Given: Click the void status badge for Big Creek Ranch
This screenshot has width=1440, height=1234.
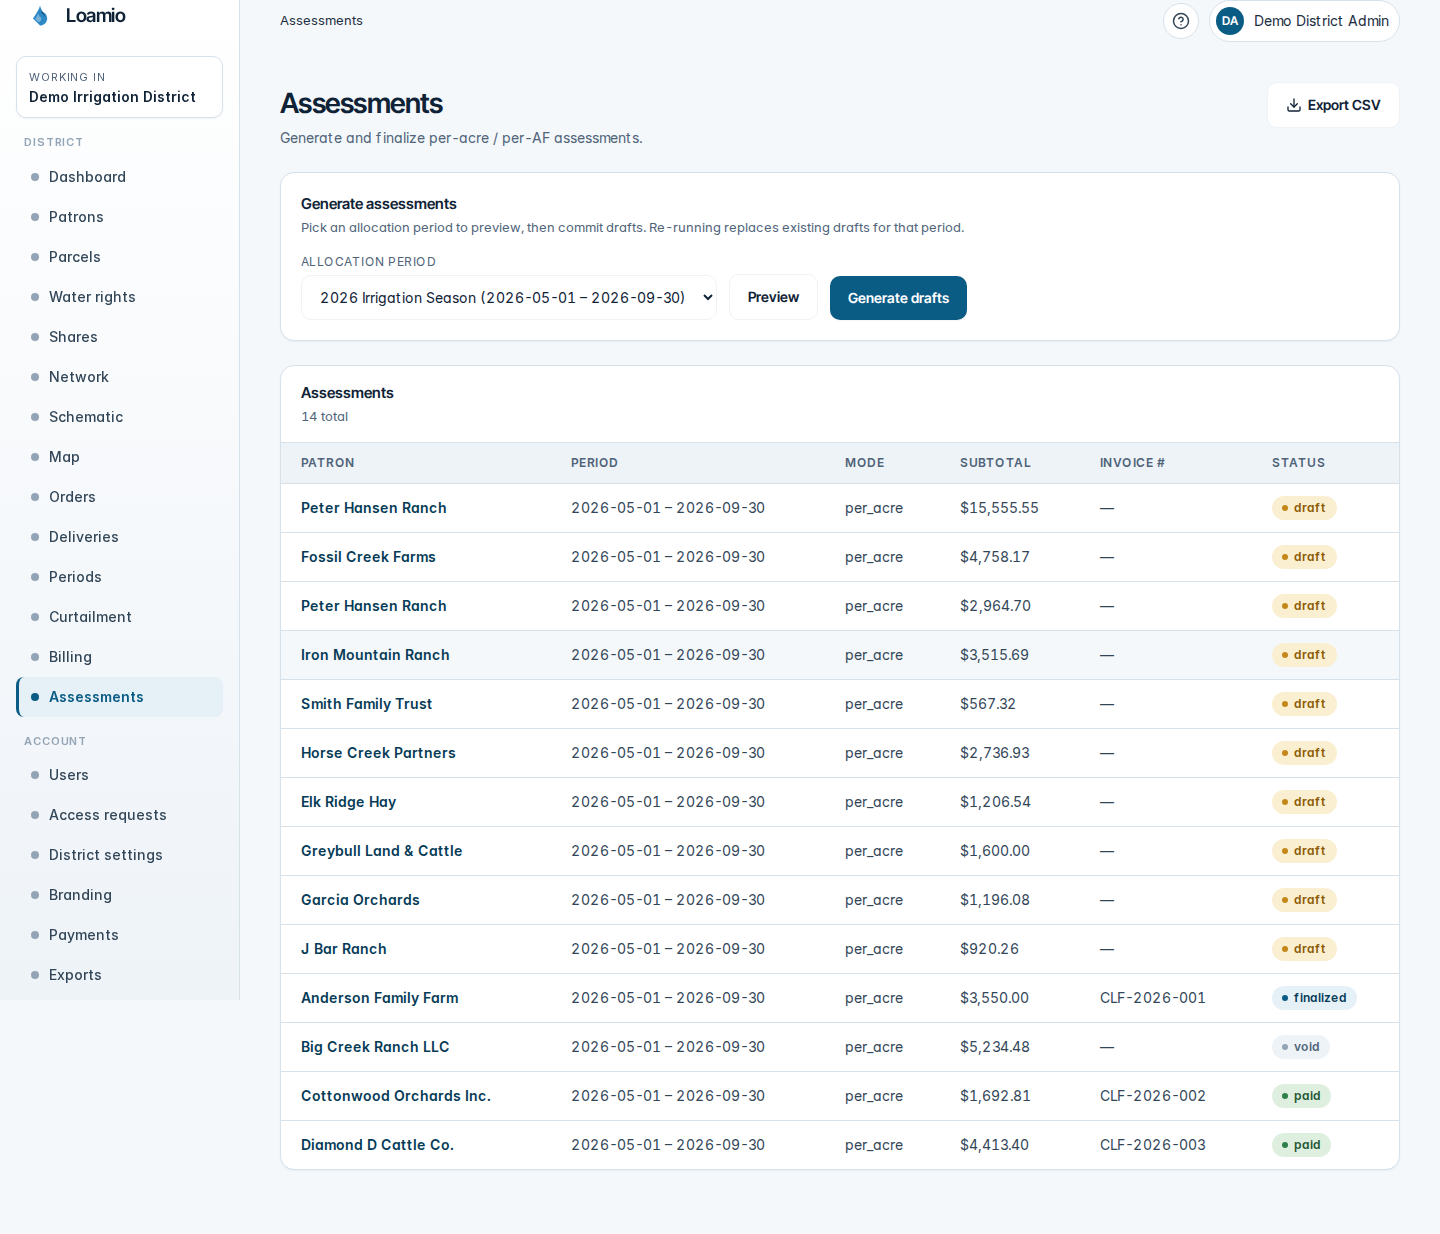Looking at the screenshot, I should point(1300,1047).
